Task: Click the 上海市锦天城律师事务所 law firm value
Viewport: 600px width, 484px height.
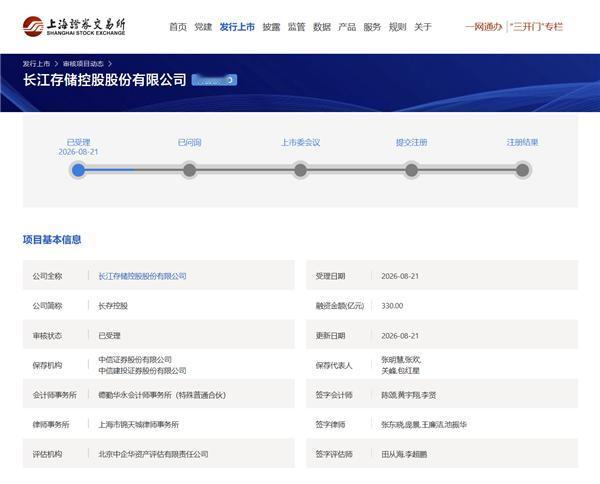Action: (139, 425)
